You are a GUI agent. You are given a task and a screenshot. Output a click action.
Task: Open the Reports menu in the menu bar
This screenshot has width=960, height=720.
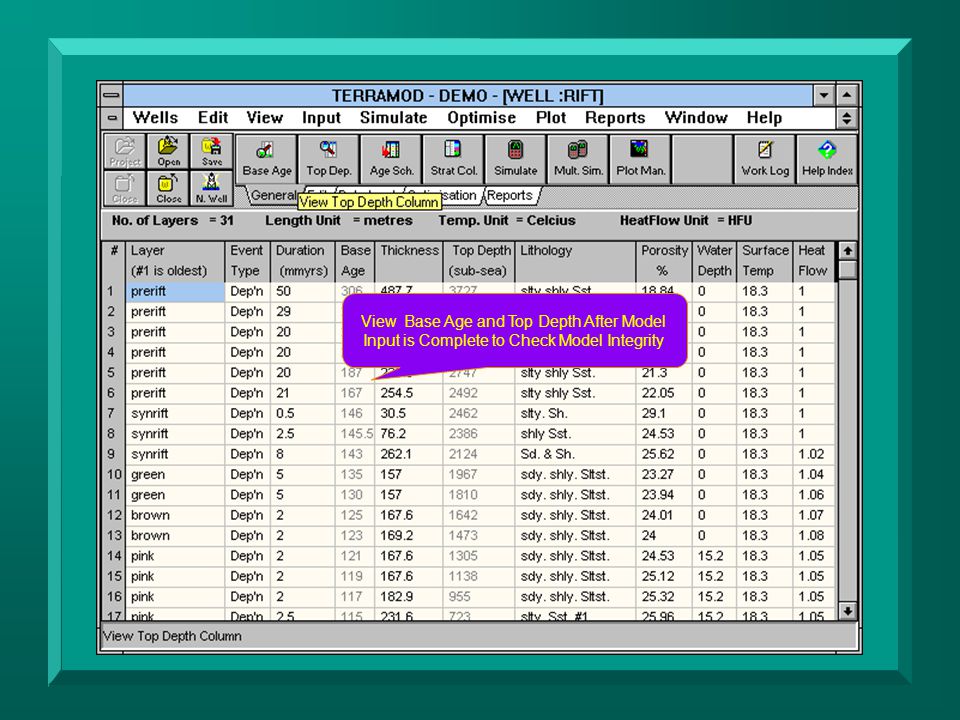pos(615,118)
